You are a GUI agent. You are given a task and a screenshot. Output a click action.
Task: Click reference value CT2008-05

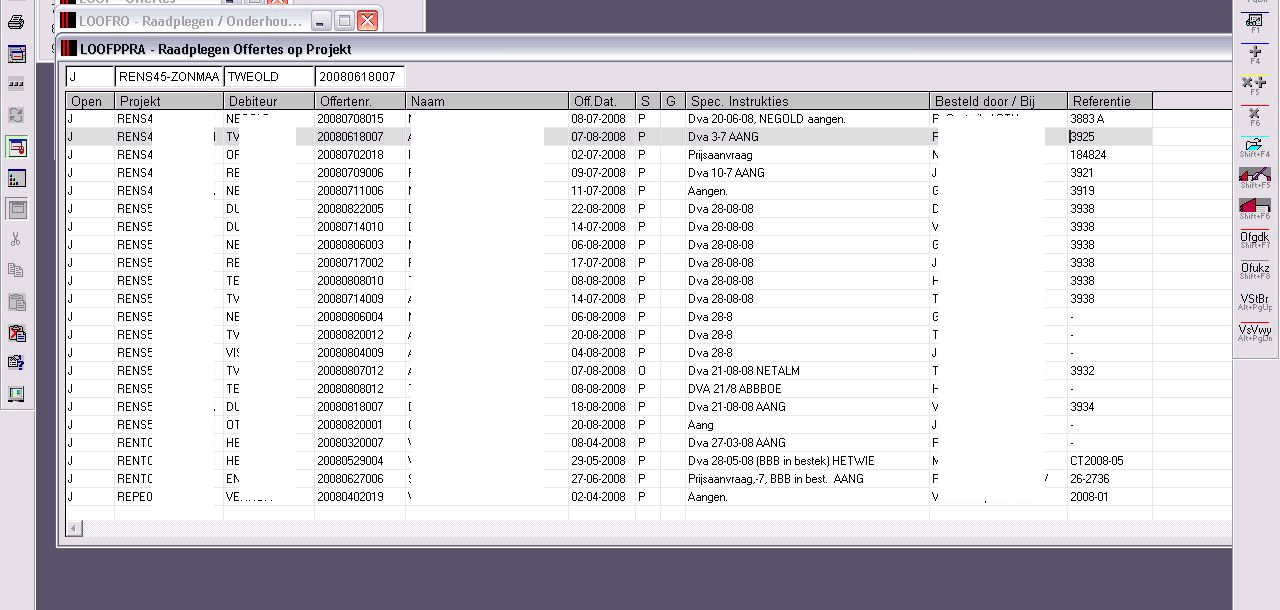[1097, 461]
